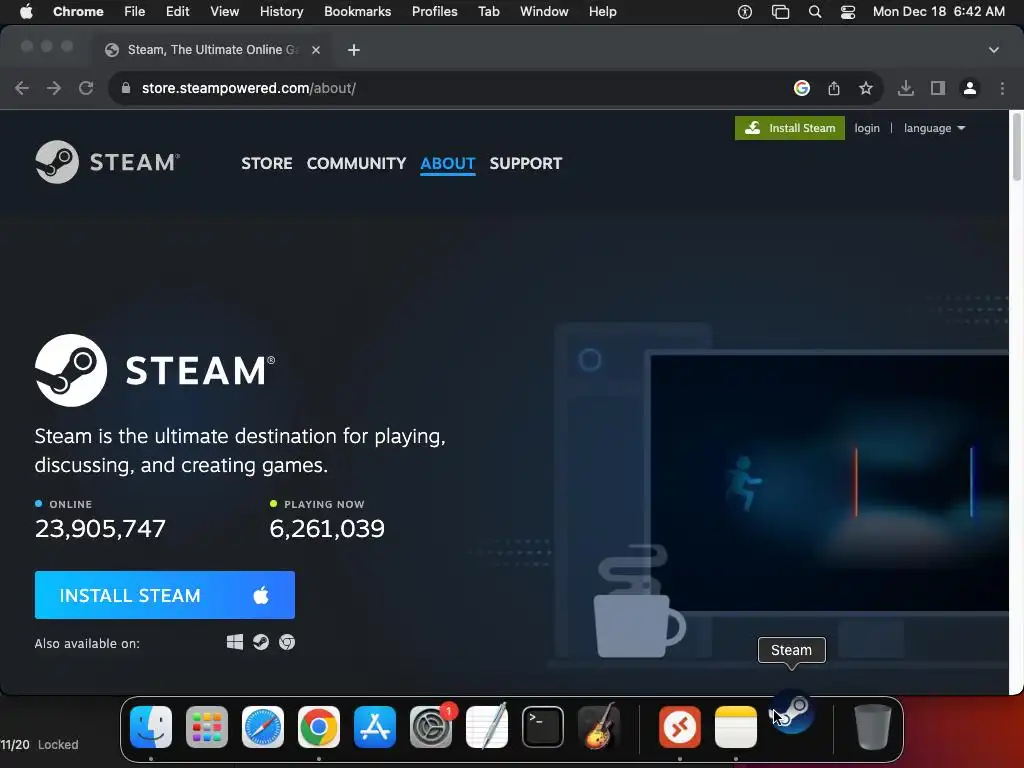Screen dimensions: 1024x768
Task: Open the Chrome app menu
Action: (x=78, y=12)
